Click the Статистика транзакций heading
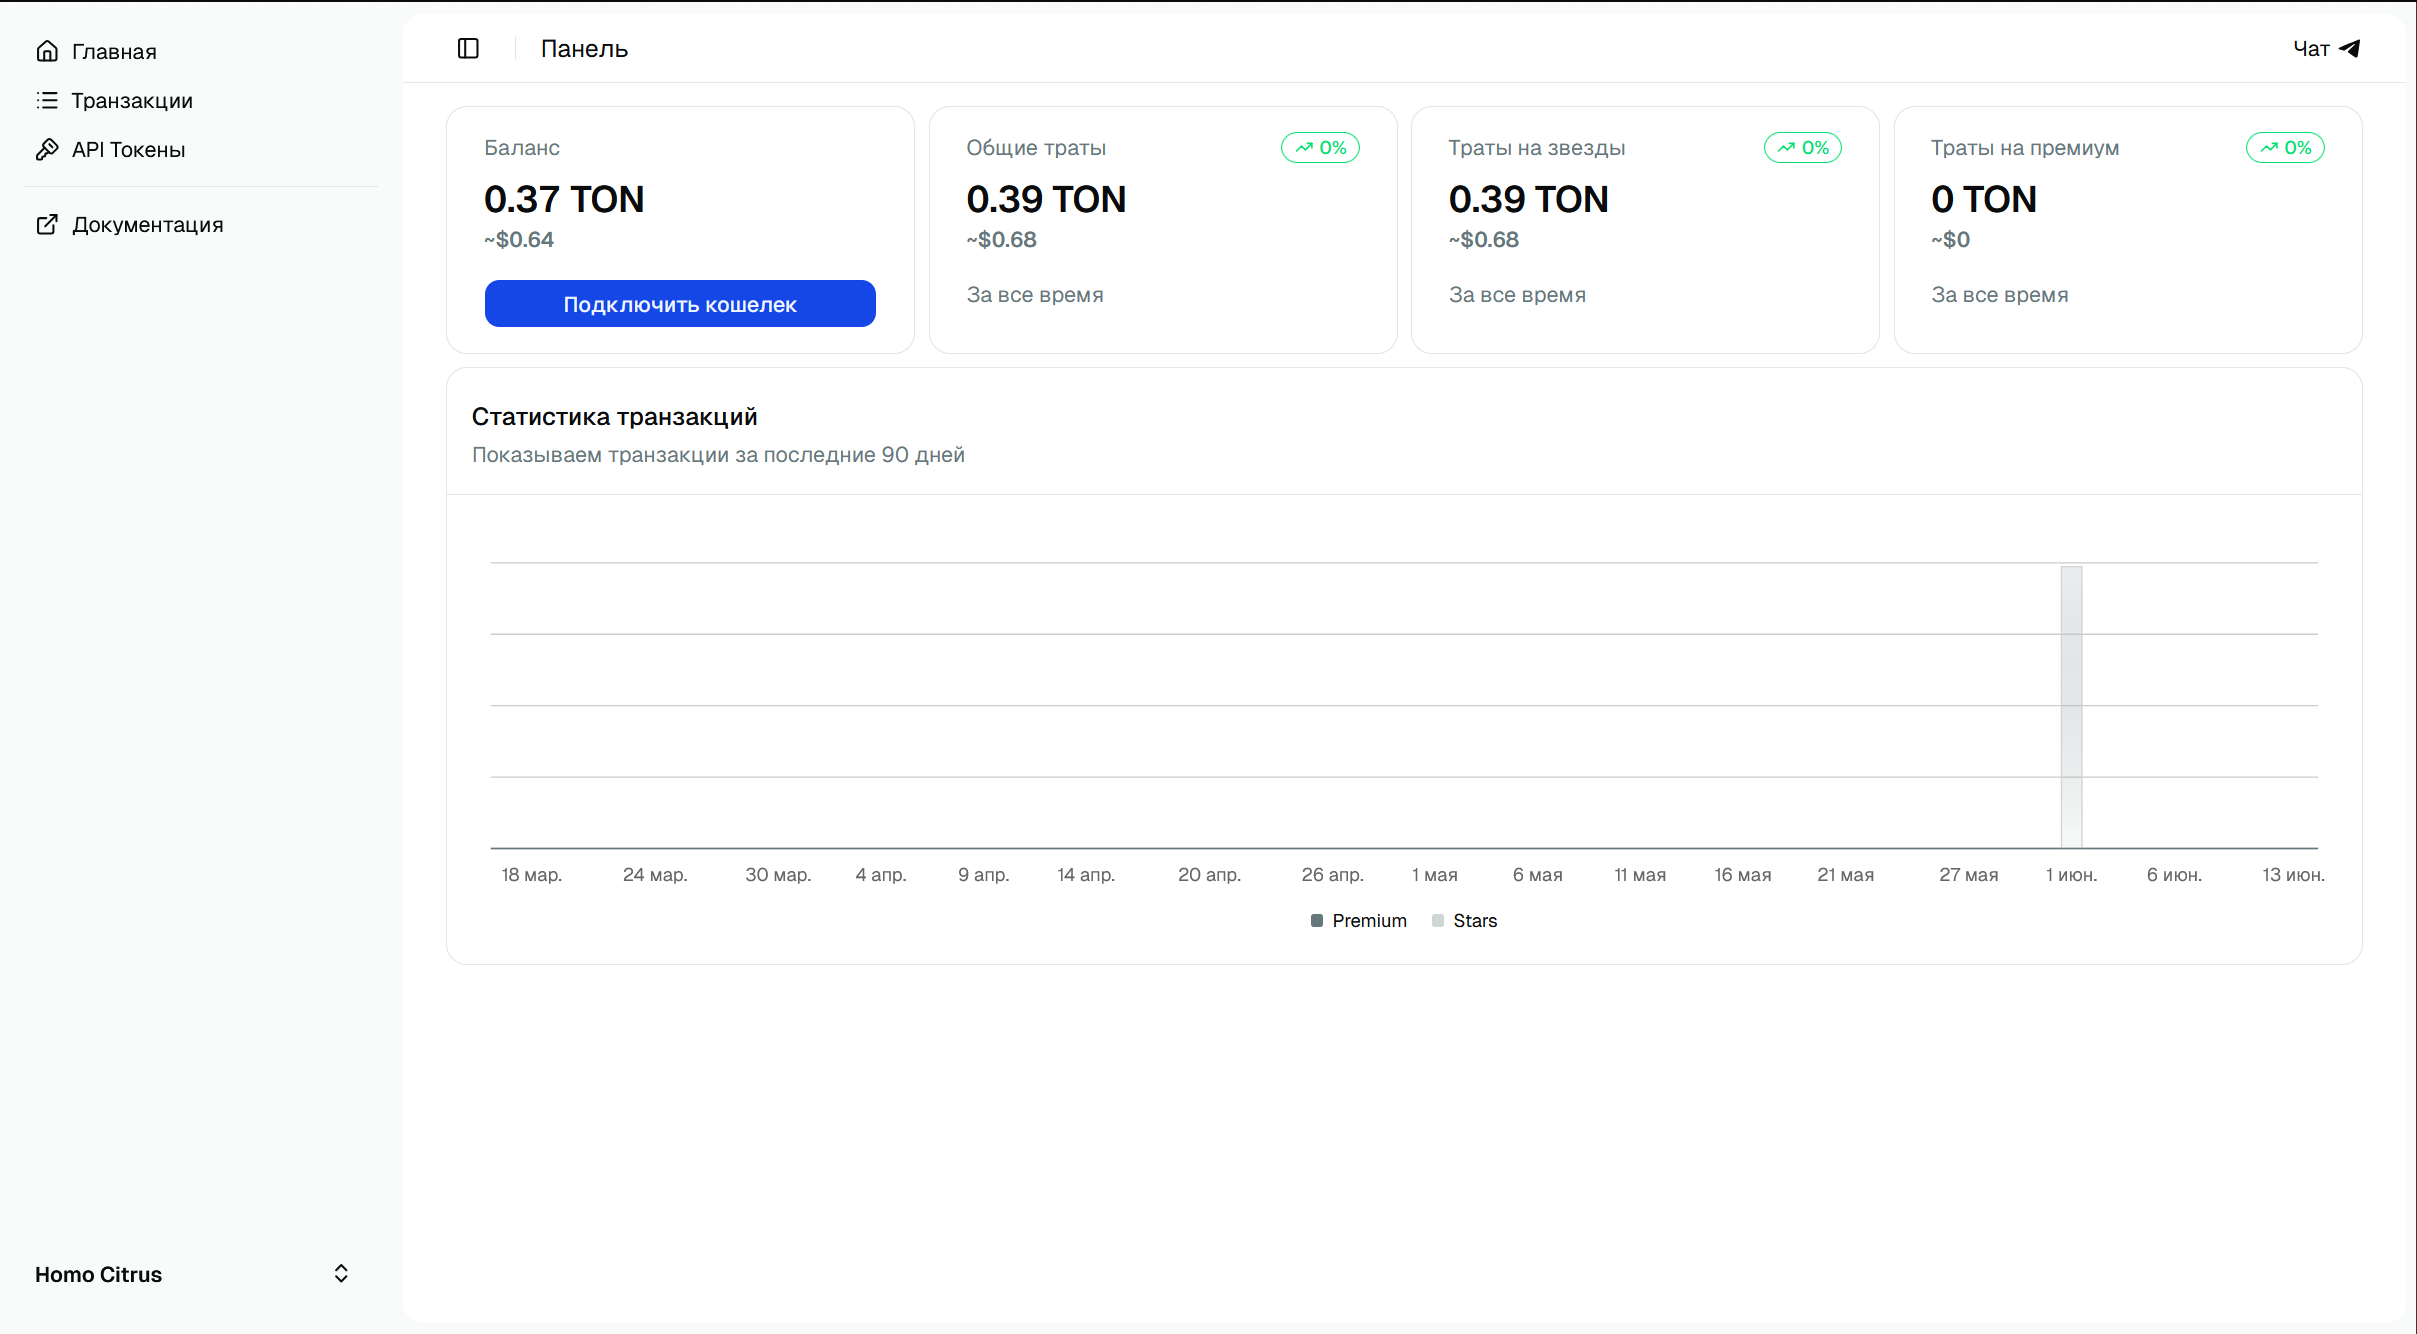This screenshot has width=2417, height=1334. click(x=614, y=417)
